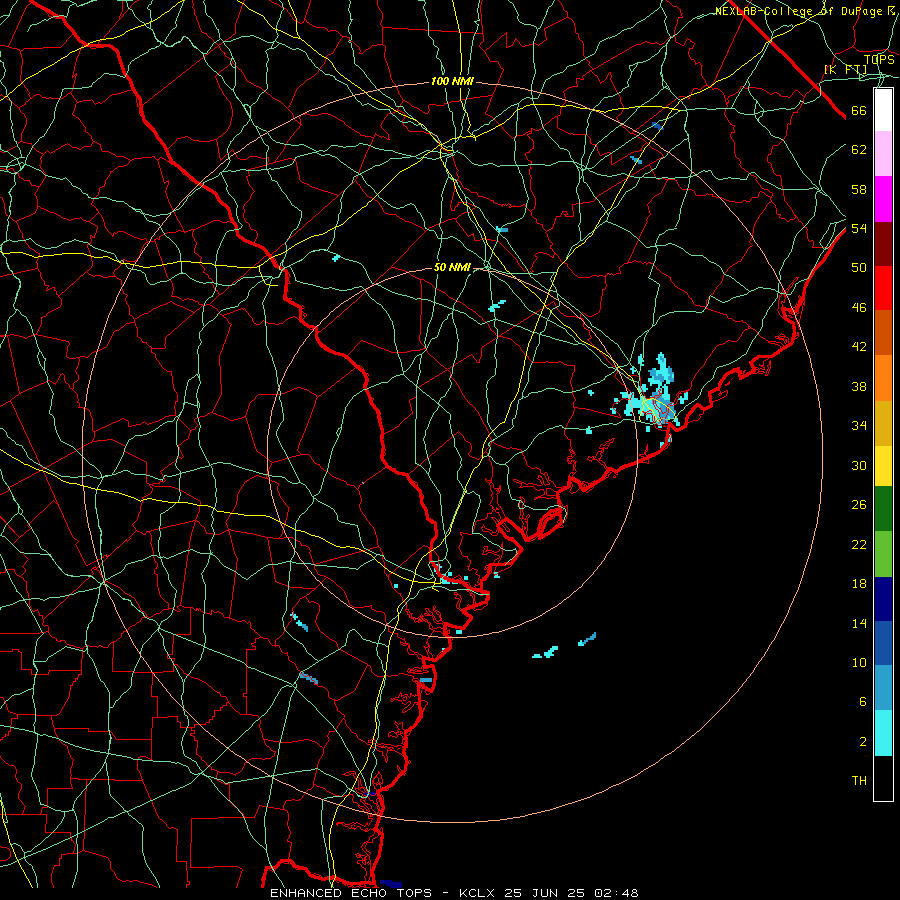This screenshot has height=900, width=900.
Task: Click the legend value '54'
Action: 859,228
